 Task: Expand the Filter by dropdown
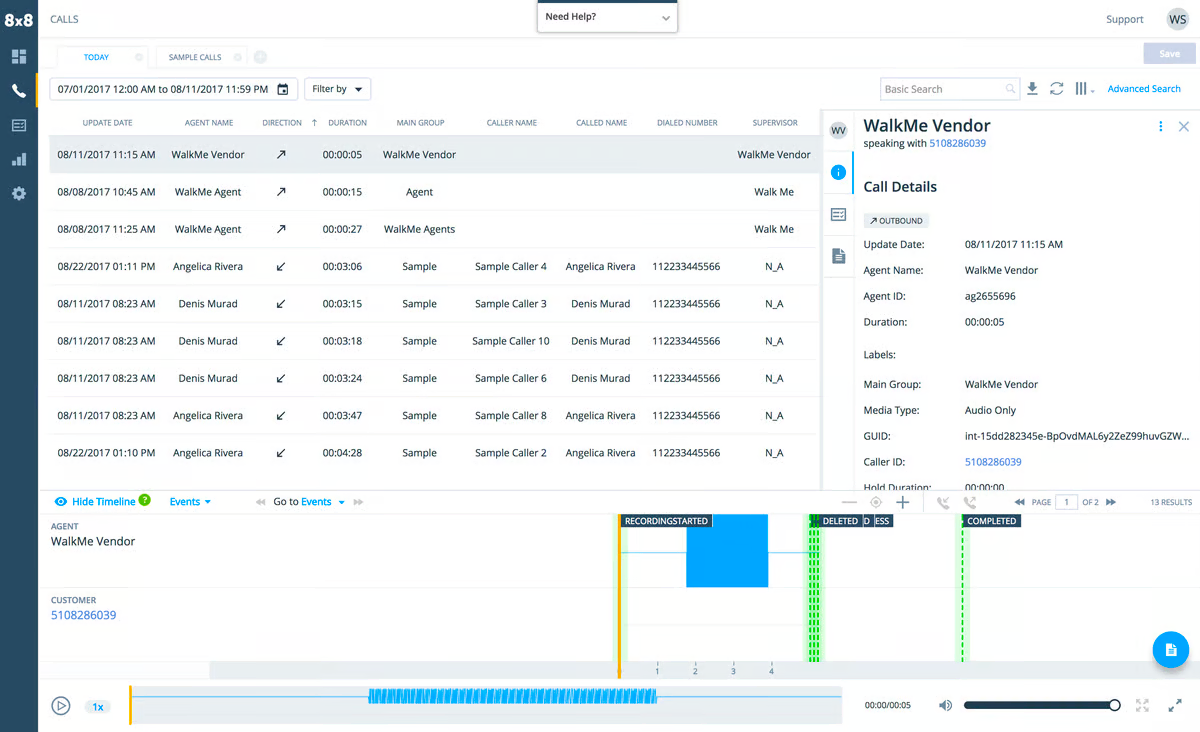pyautogui.click(x=337, y=89)
